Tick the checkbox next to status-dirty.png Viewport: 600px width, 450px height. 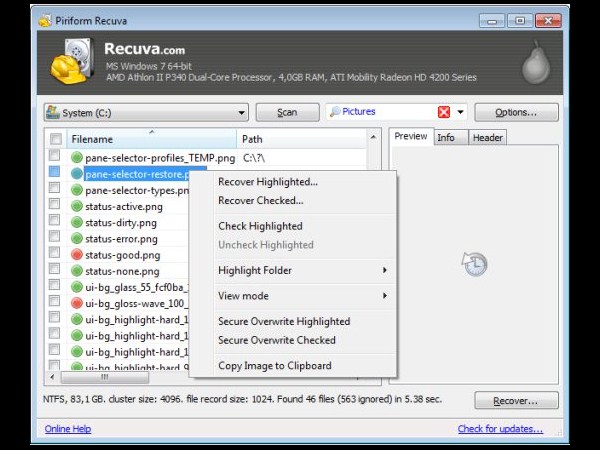[x=55, y=223]
